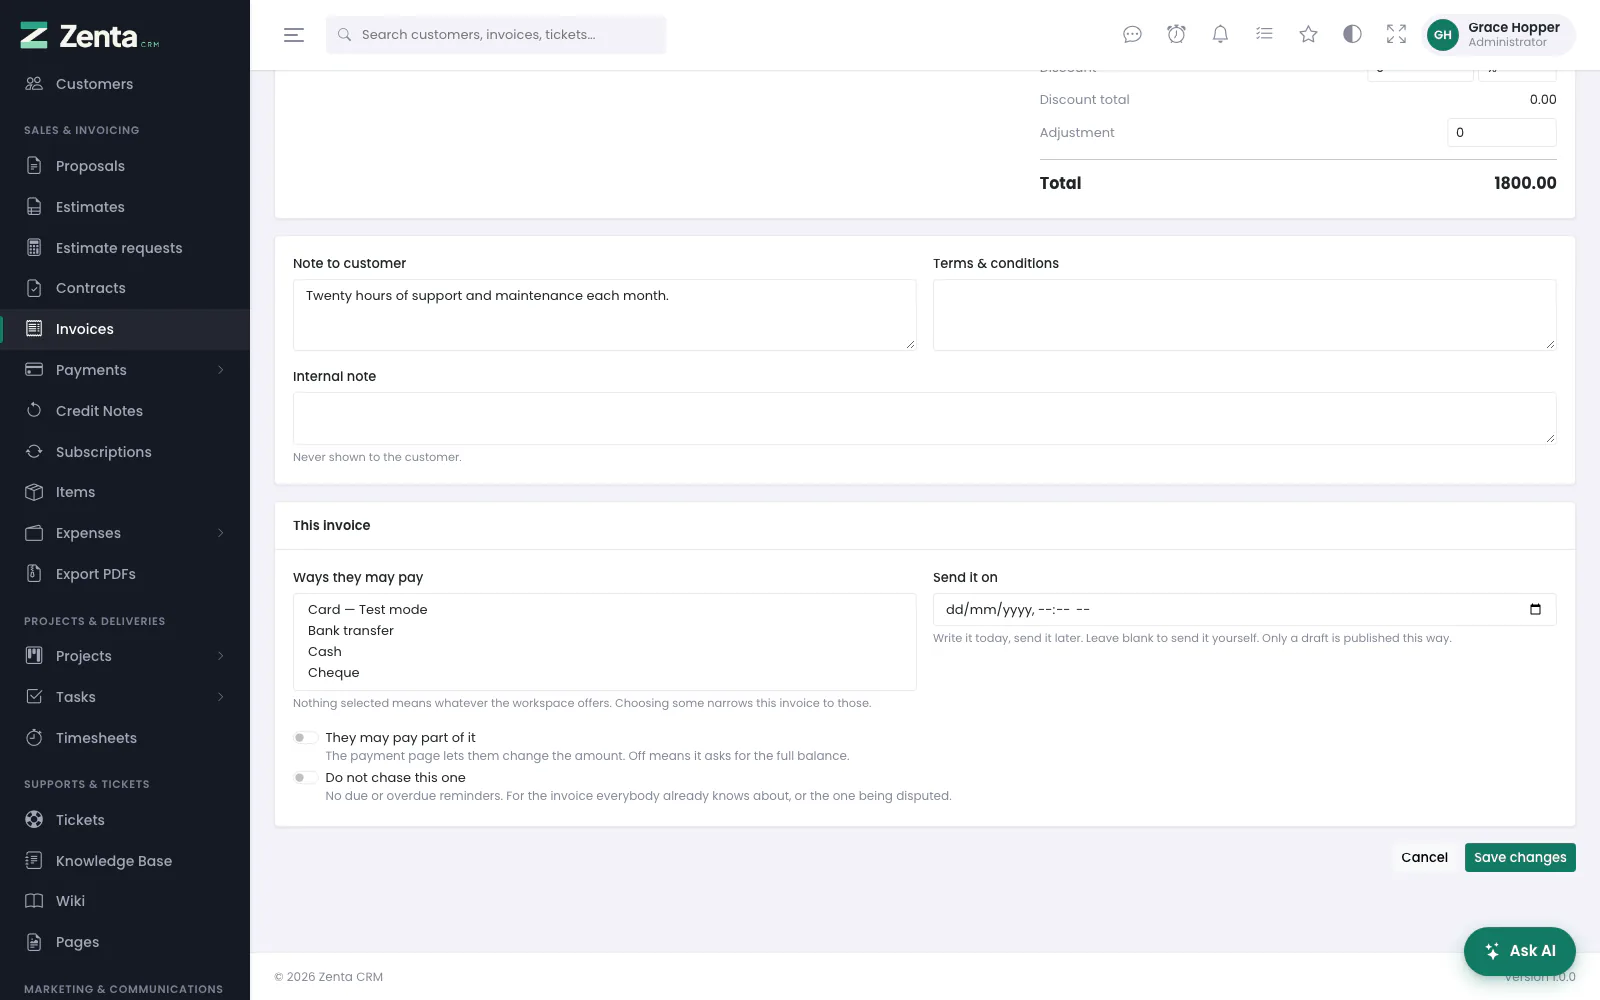The height and width of the screenshot is (1000, 1600).
Task: Enable Do not chase this one toggle
Action: click(x=305, y=778)
